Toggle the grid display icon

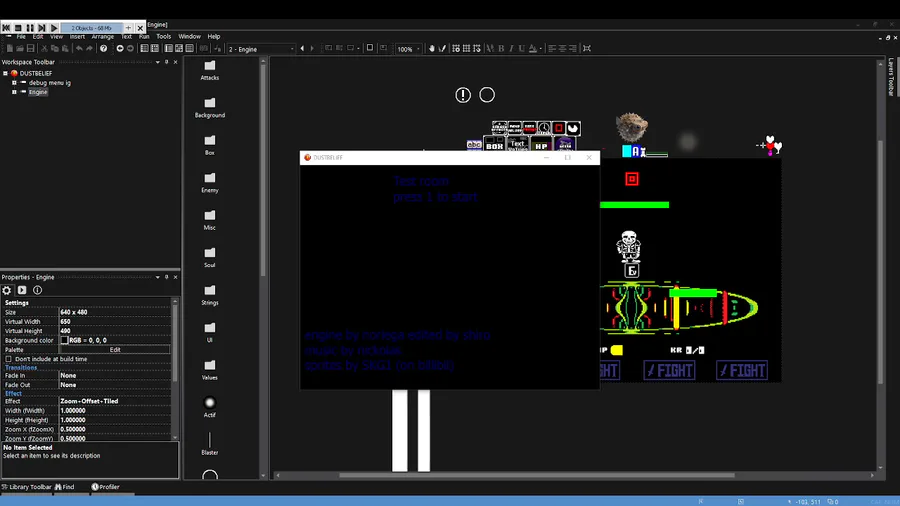pos(466,49)
